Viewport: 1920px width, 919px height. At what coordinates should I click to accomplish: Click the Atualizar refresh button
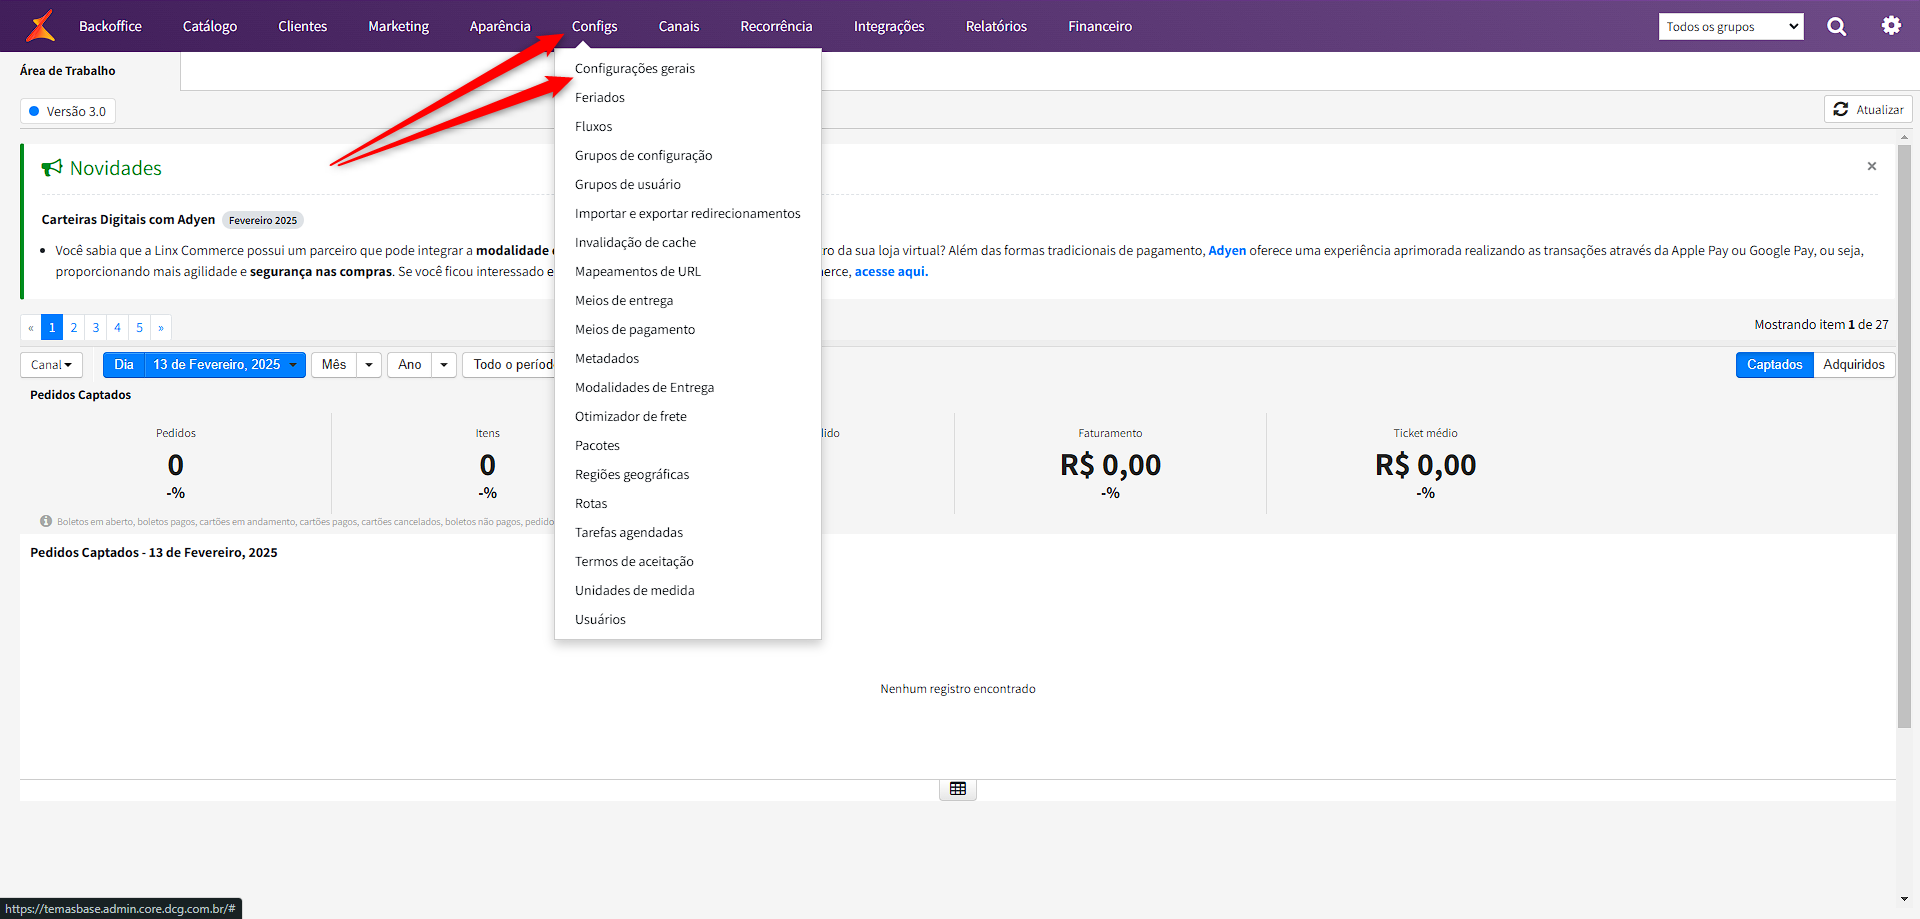coord(1867,110)
